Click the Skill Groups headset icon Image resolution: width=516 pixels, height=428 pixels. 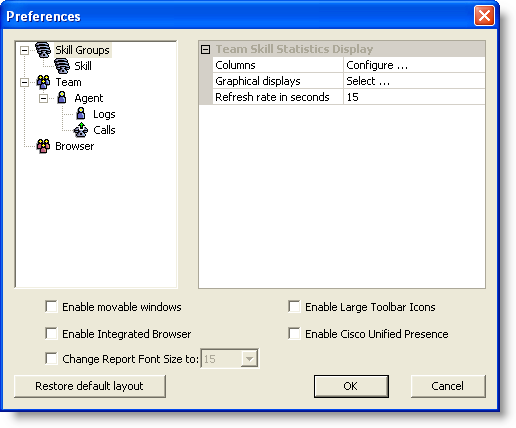(43, 50)
